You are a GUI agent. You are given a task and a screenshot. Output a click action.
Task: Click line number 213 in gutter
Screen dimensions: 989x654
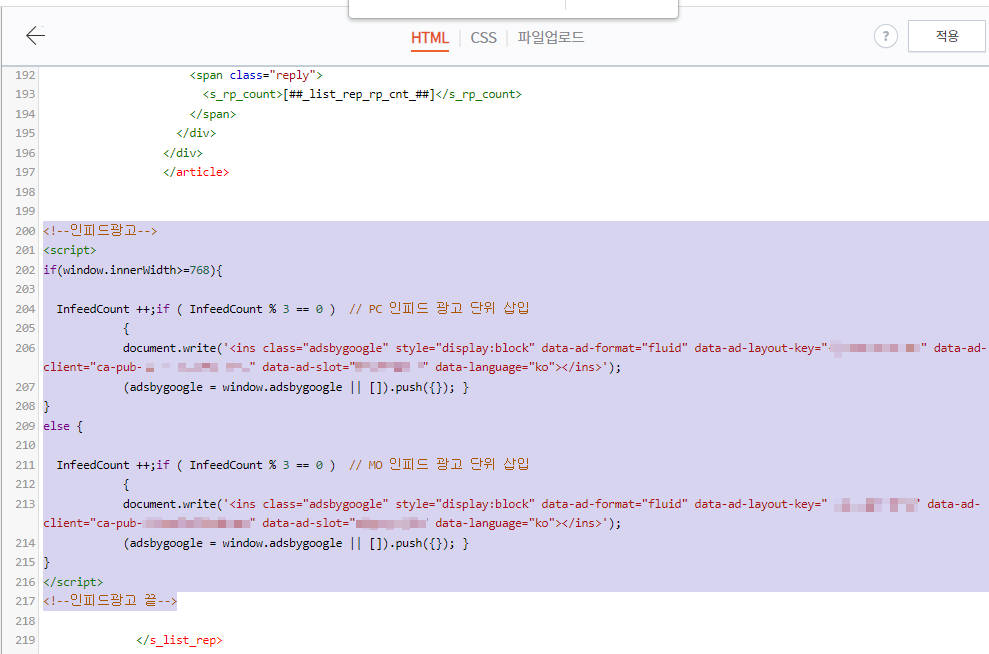point(25,504)
